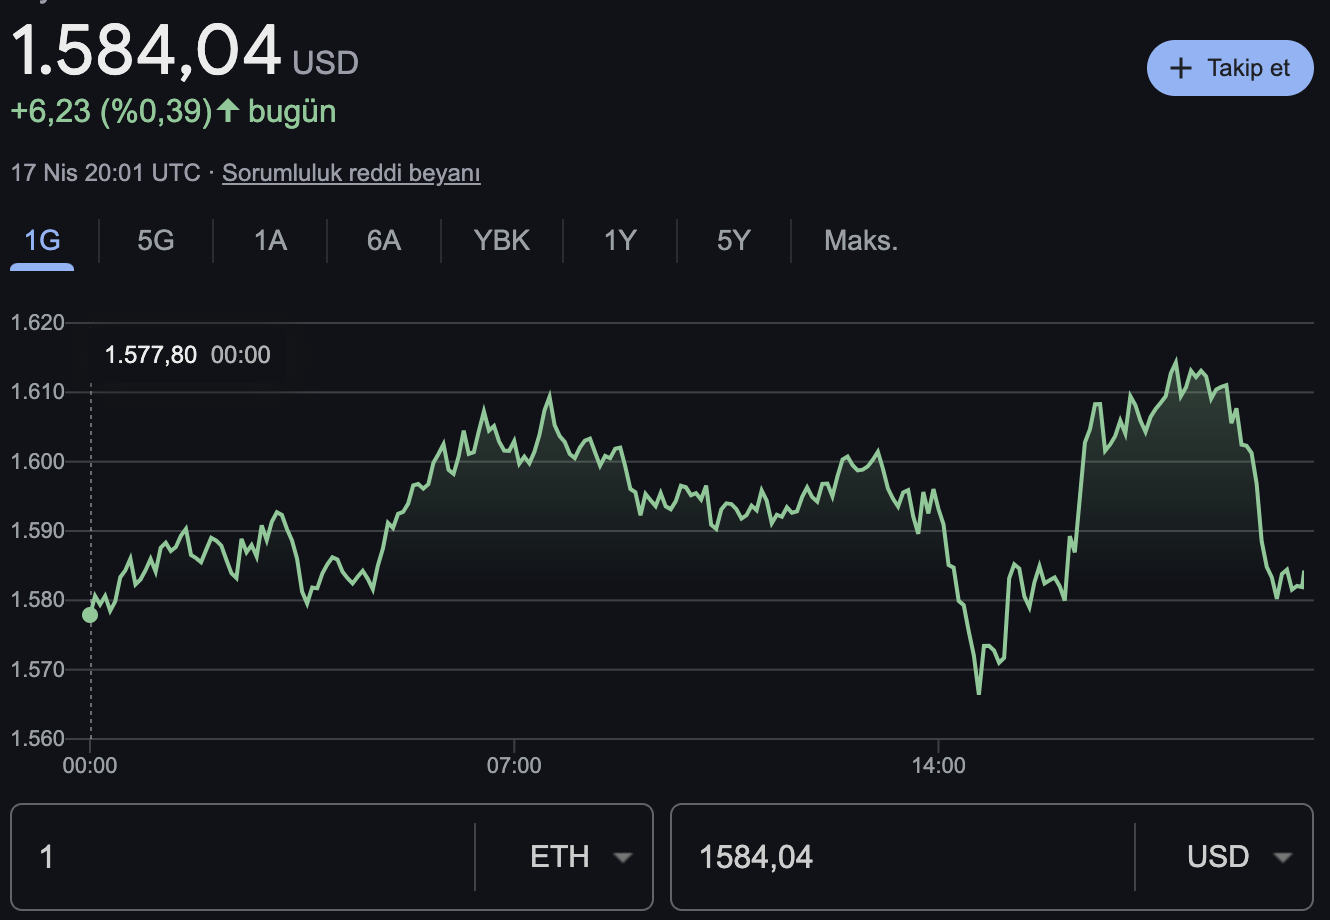Select the Maks. time range tab
The width and height of the screenshot is (1330, 920).
(x=861, y=240)
